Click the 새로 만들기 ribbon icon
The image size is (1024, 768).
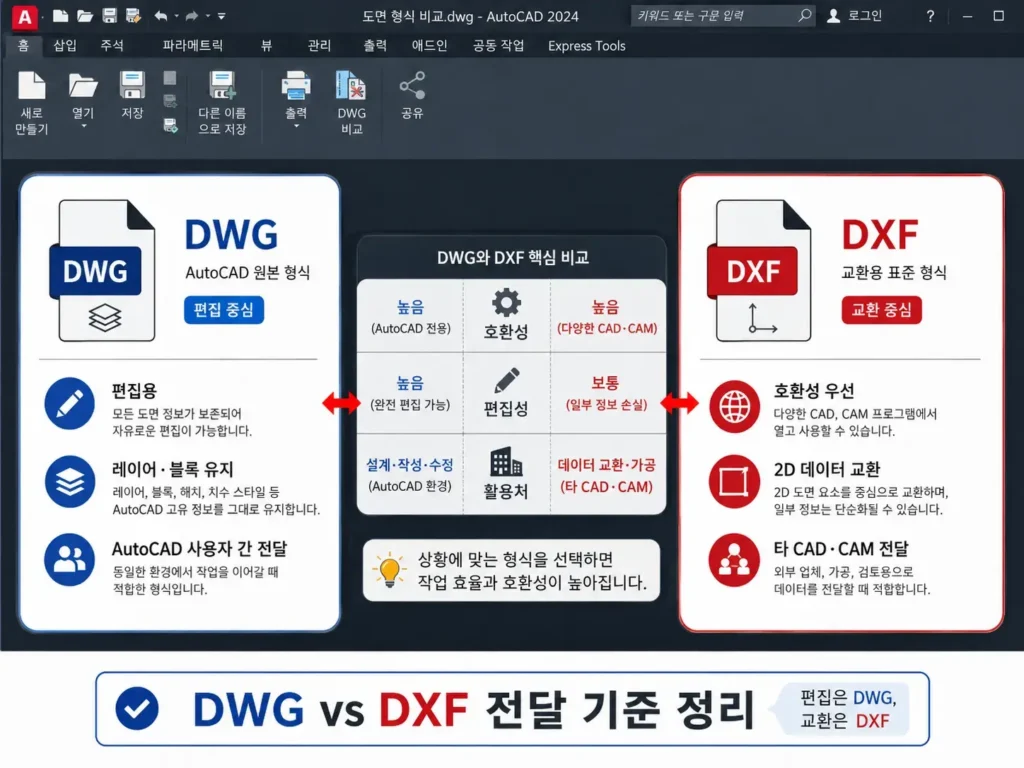(x=31, y=86)
